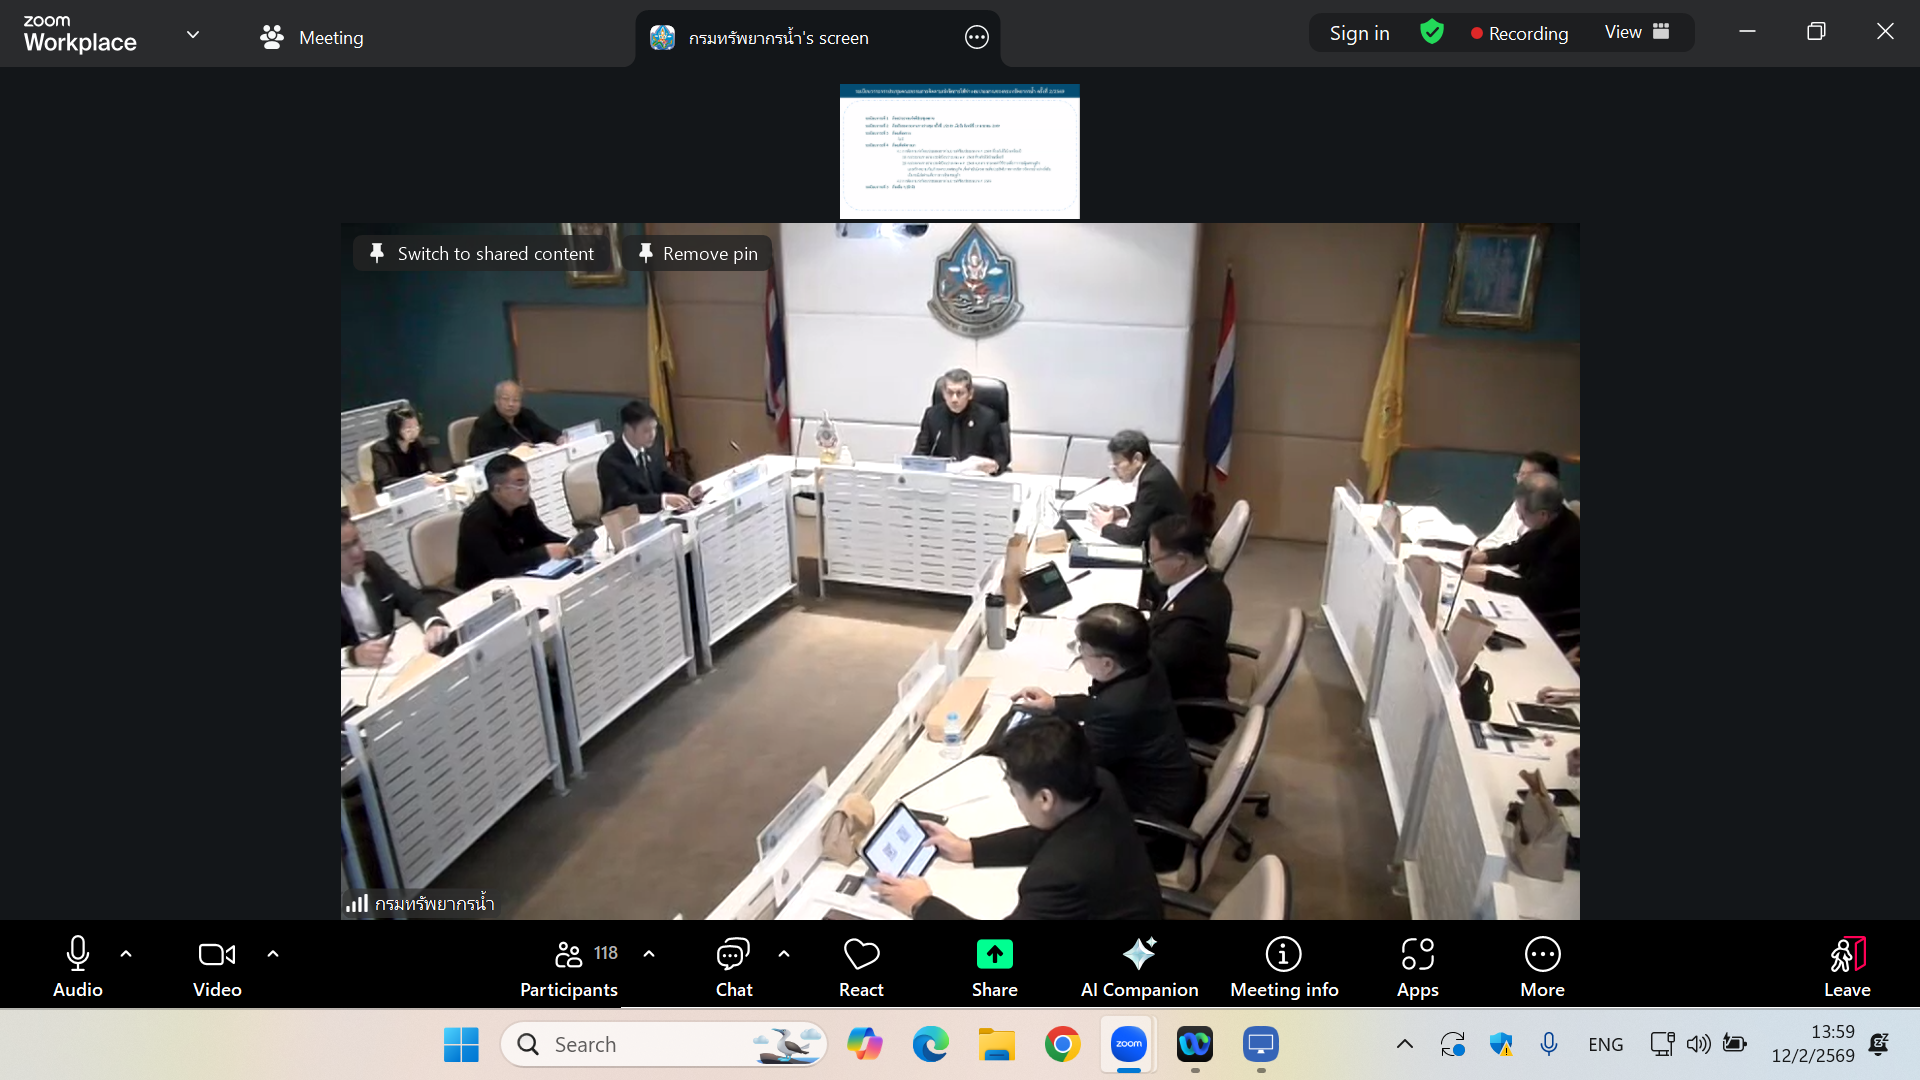Open the Zoom Workplace dropdown chevron
The image size is (1920, 1080).
tap(193, 34)
